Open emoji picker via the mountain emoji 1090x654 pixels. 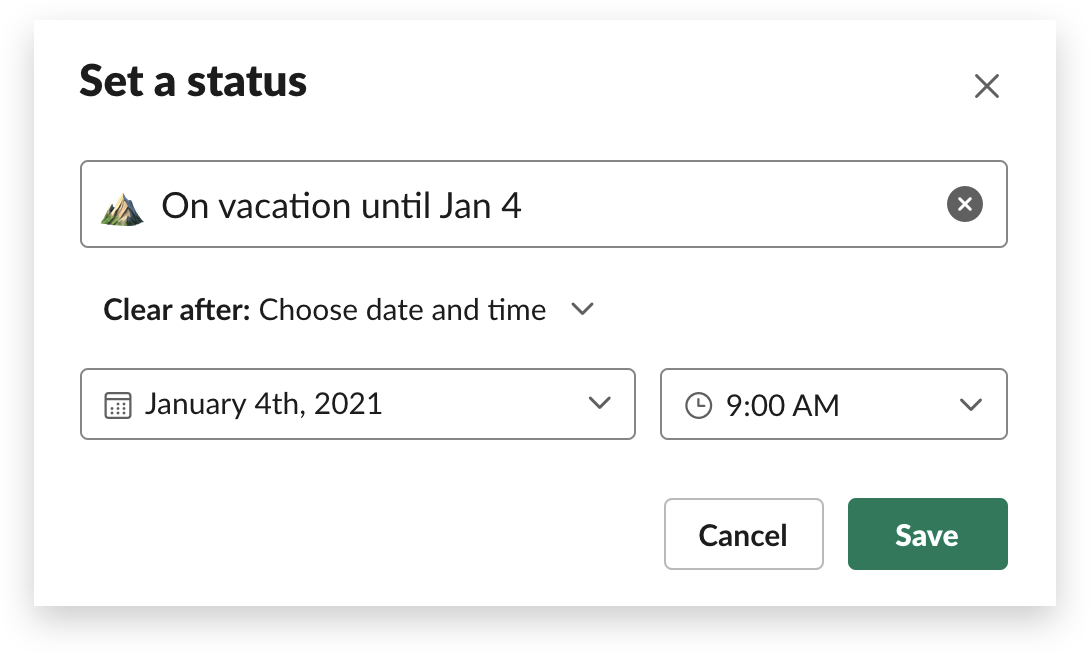pos(122,207)
